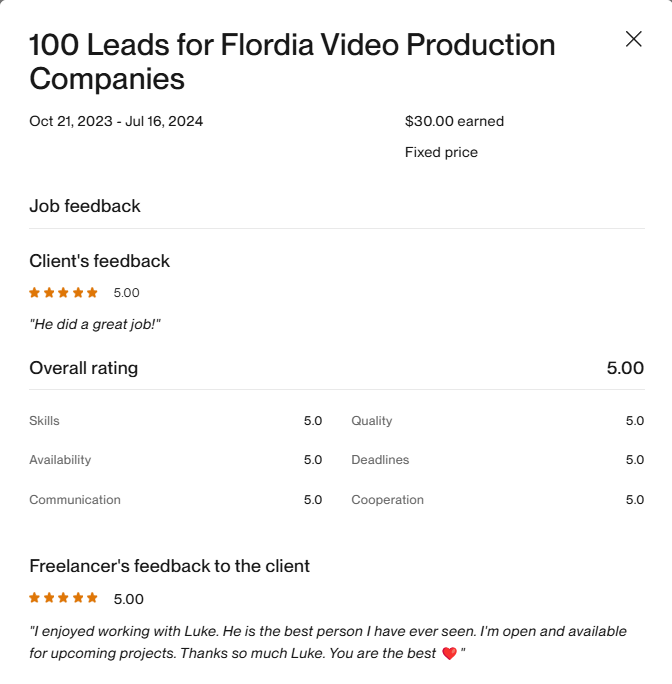
Task: Click the Availability rating label
Action: [60, 460]
